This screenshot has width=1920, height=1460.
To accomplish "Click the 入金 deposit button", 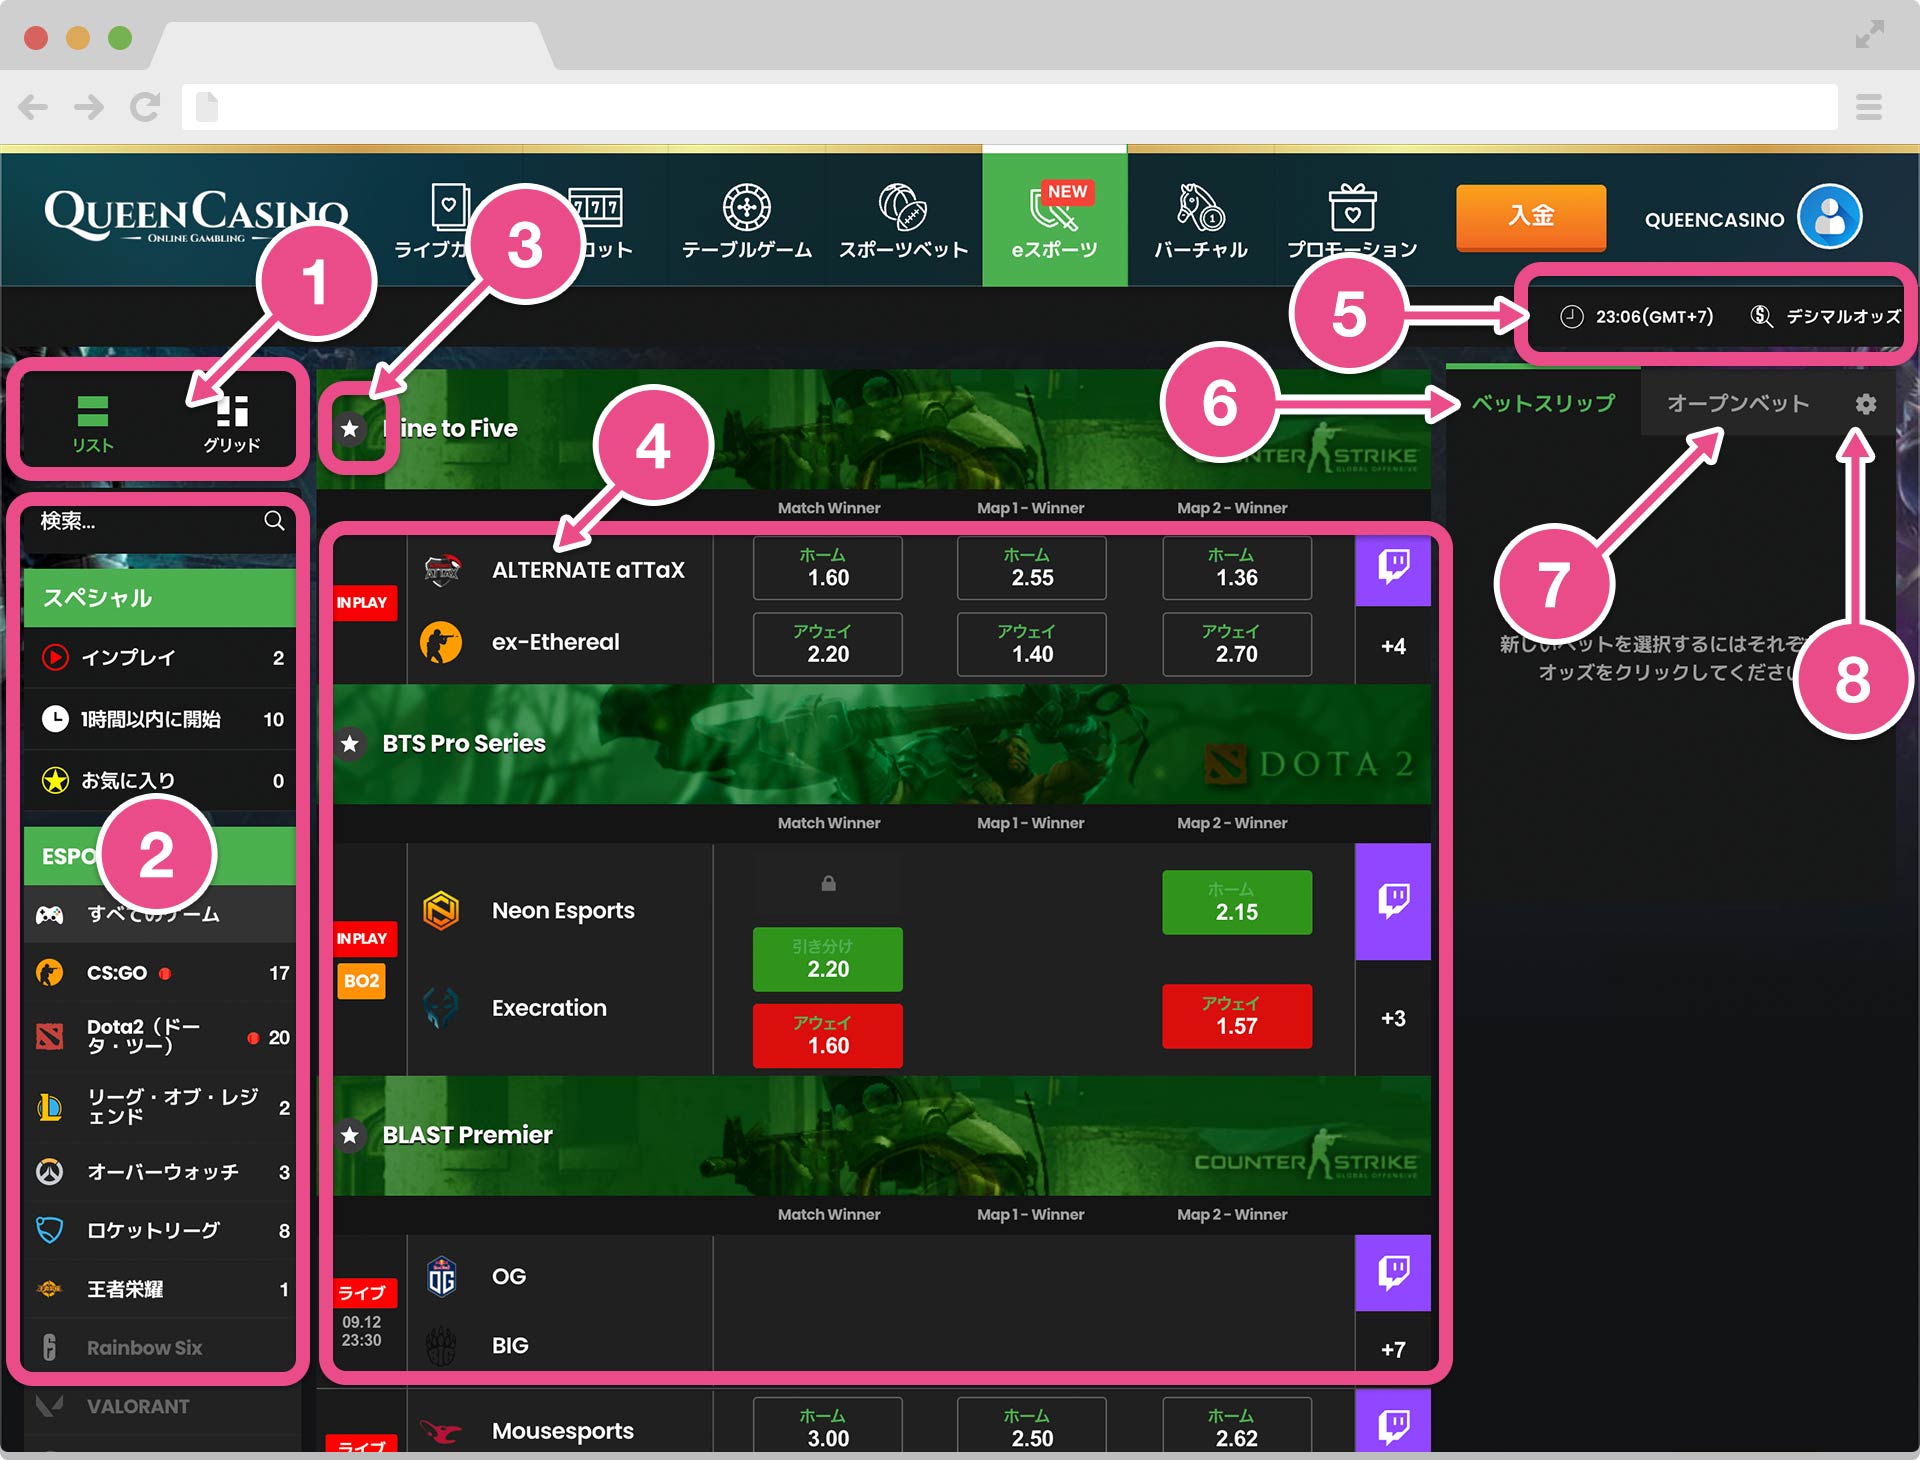I will coord(1531,216).
